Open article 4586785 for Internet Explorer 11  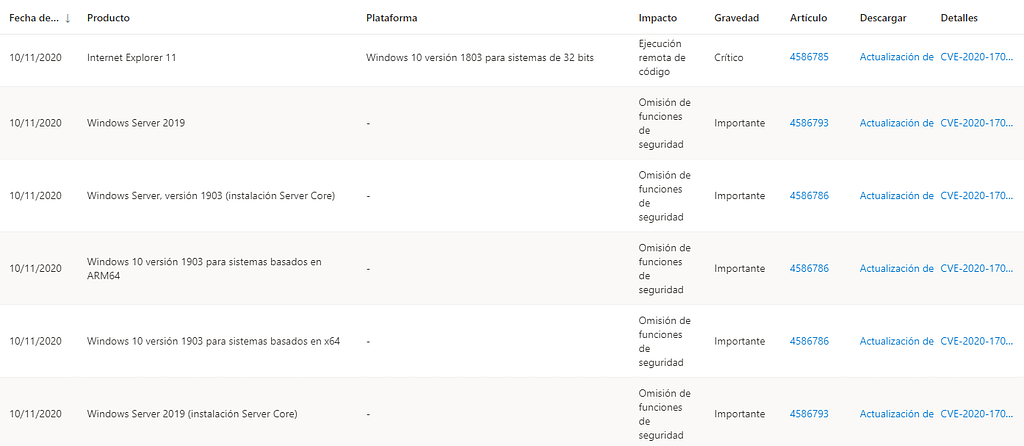[809, 57]
